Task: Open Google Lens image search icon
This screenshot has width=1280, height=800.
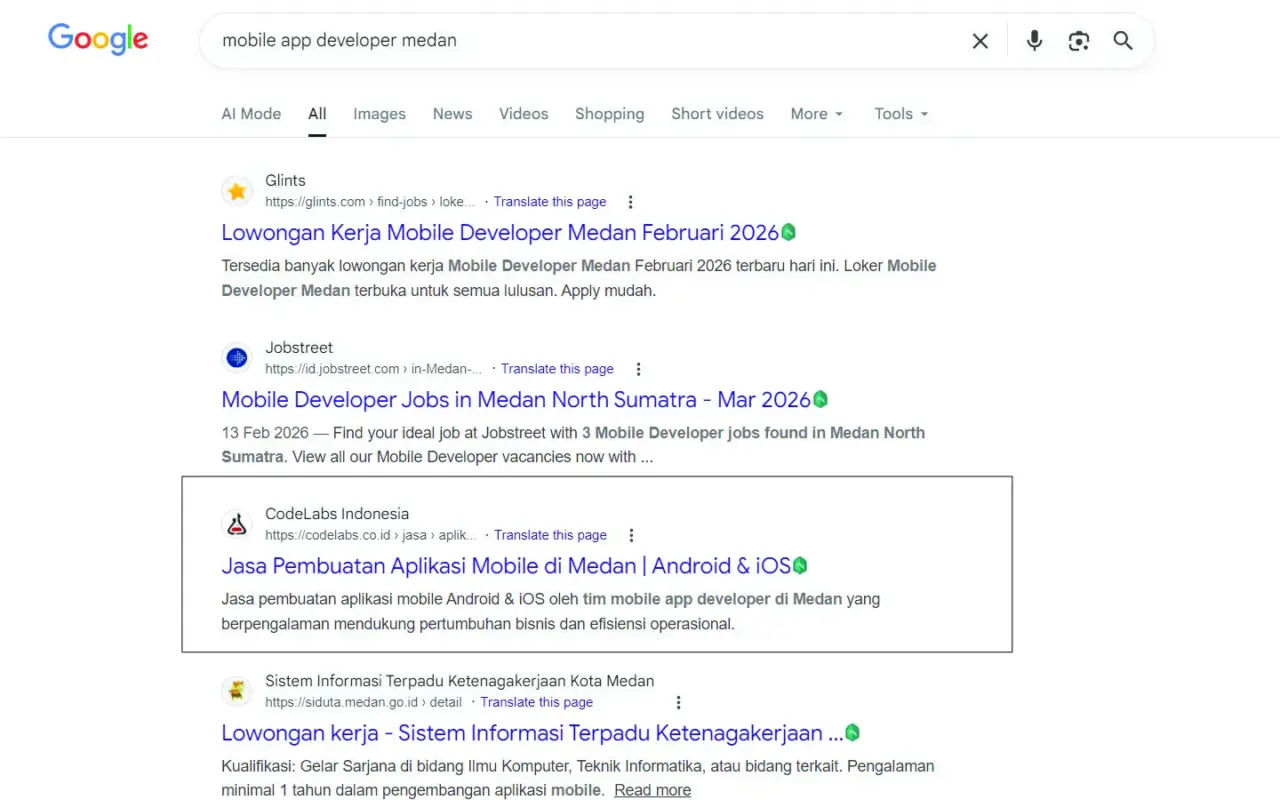Action: click(1078, 41)
